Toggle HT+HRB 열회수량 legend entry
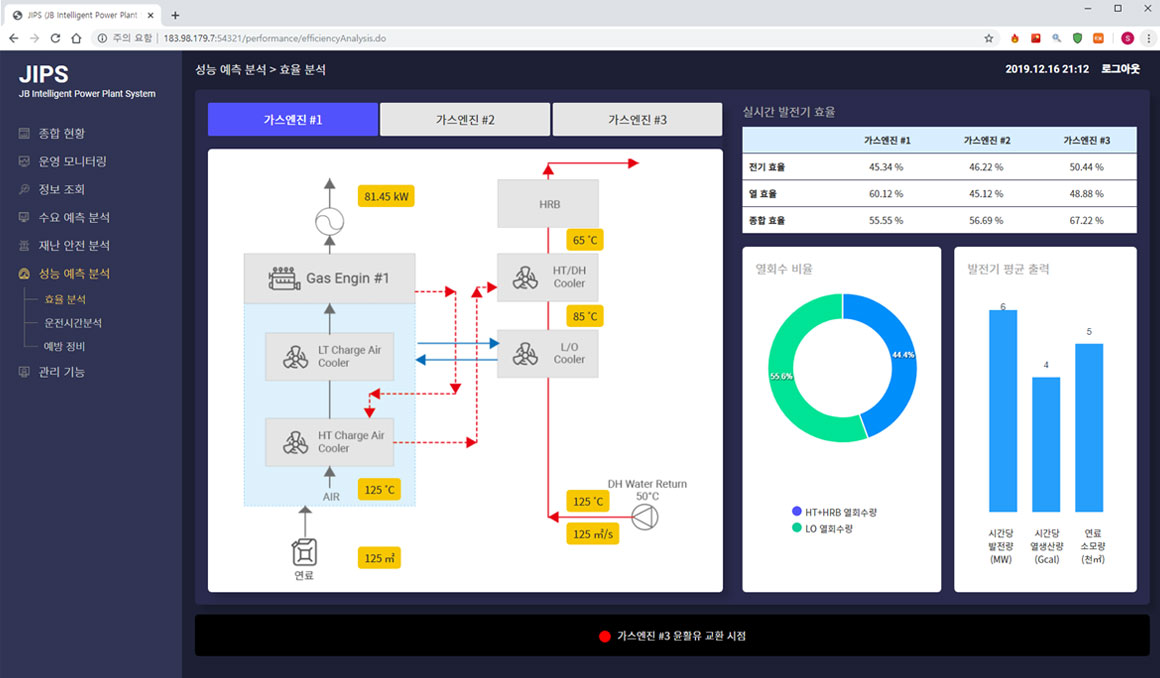 tap(834, 512)
